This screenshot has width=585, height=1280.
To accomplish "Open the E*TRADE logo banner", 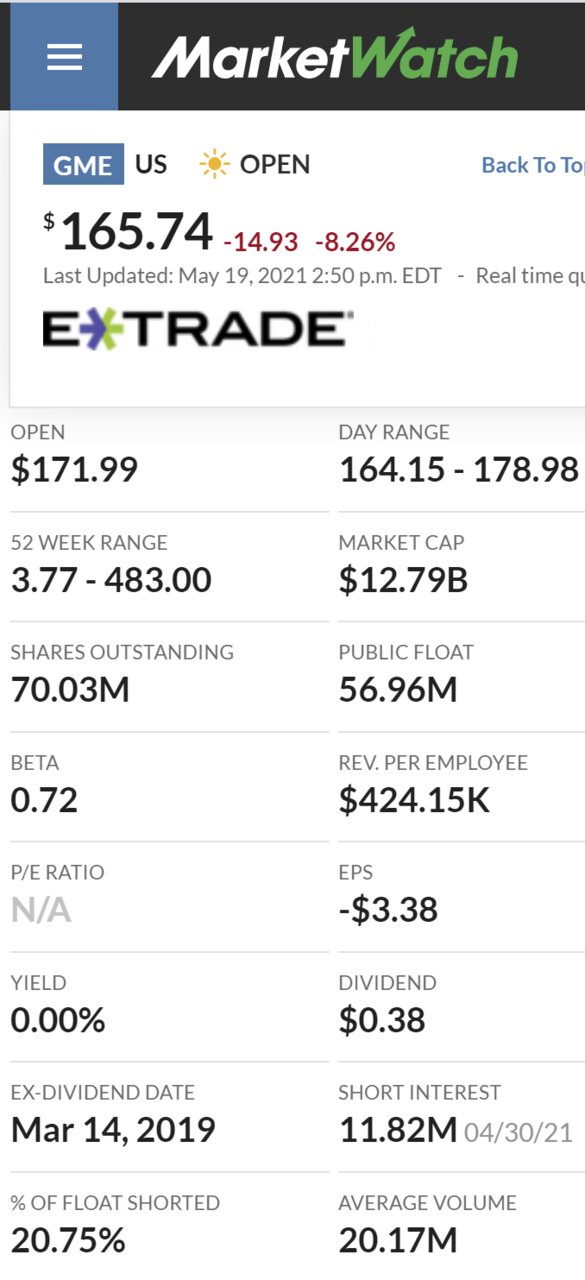I will [198, 329].
